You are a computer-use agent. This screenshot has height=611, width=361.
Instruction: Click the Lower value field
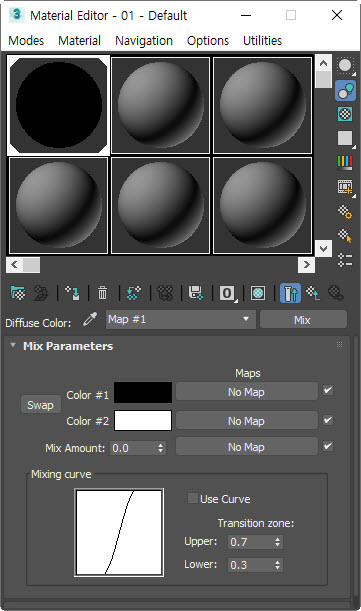[251, 565]
